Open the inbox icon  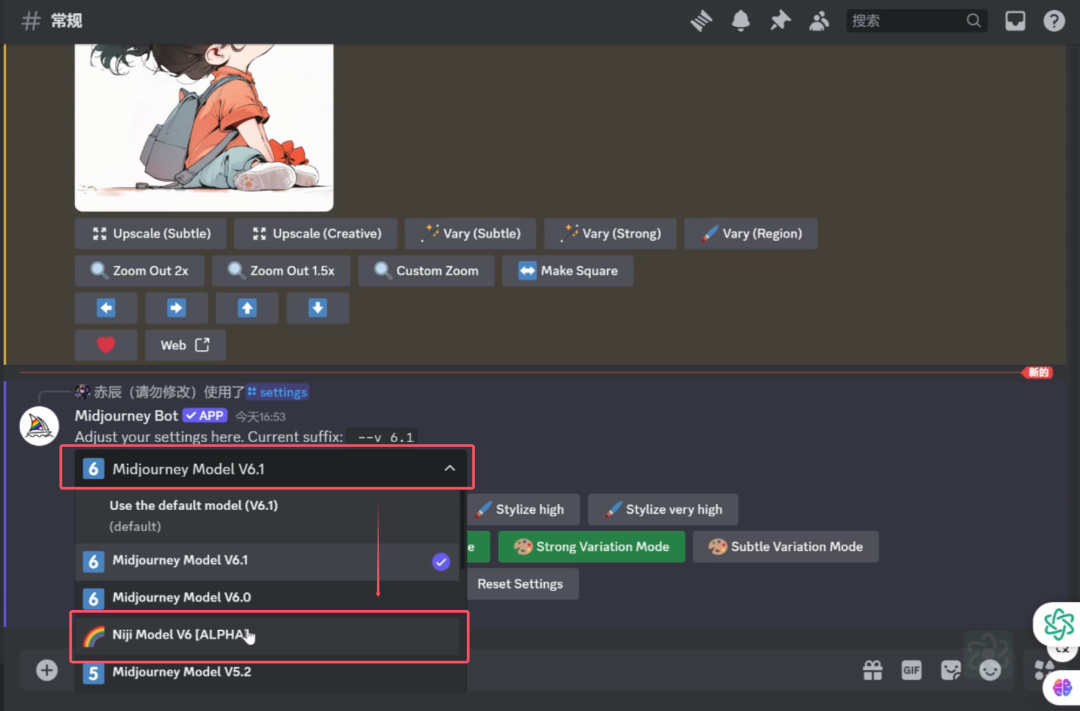tap(1015, 21)
